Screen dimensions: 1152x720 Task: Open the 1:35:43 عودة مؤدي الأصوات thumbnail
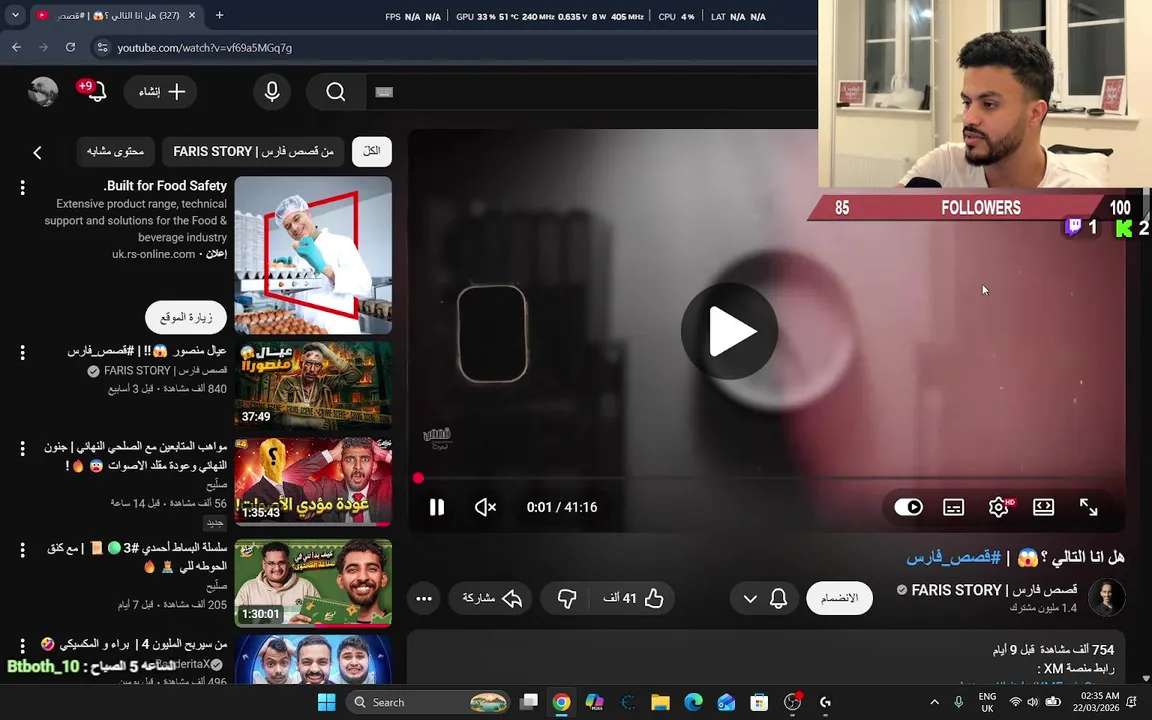(x=313, y=482)
